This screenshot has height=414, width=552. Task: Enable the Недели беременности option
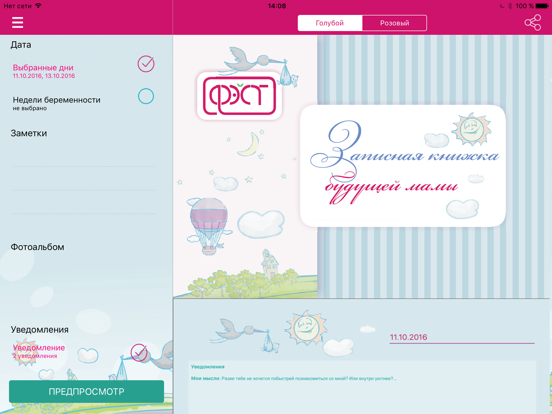tap(146, 96)
